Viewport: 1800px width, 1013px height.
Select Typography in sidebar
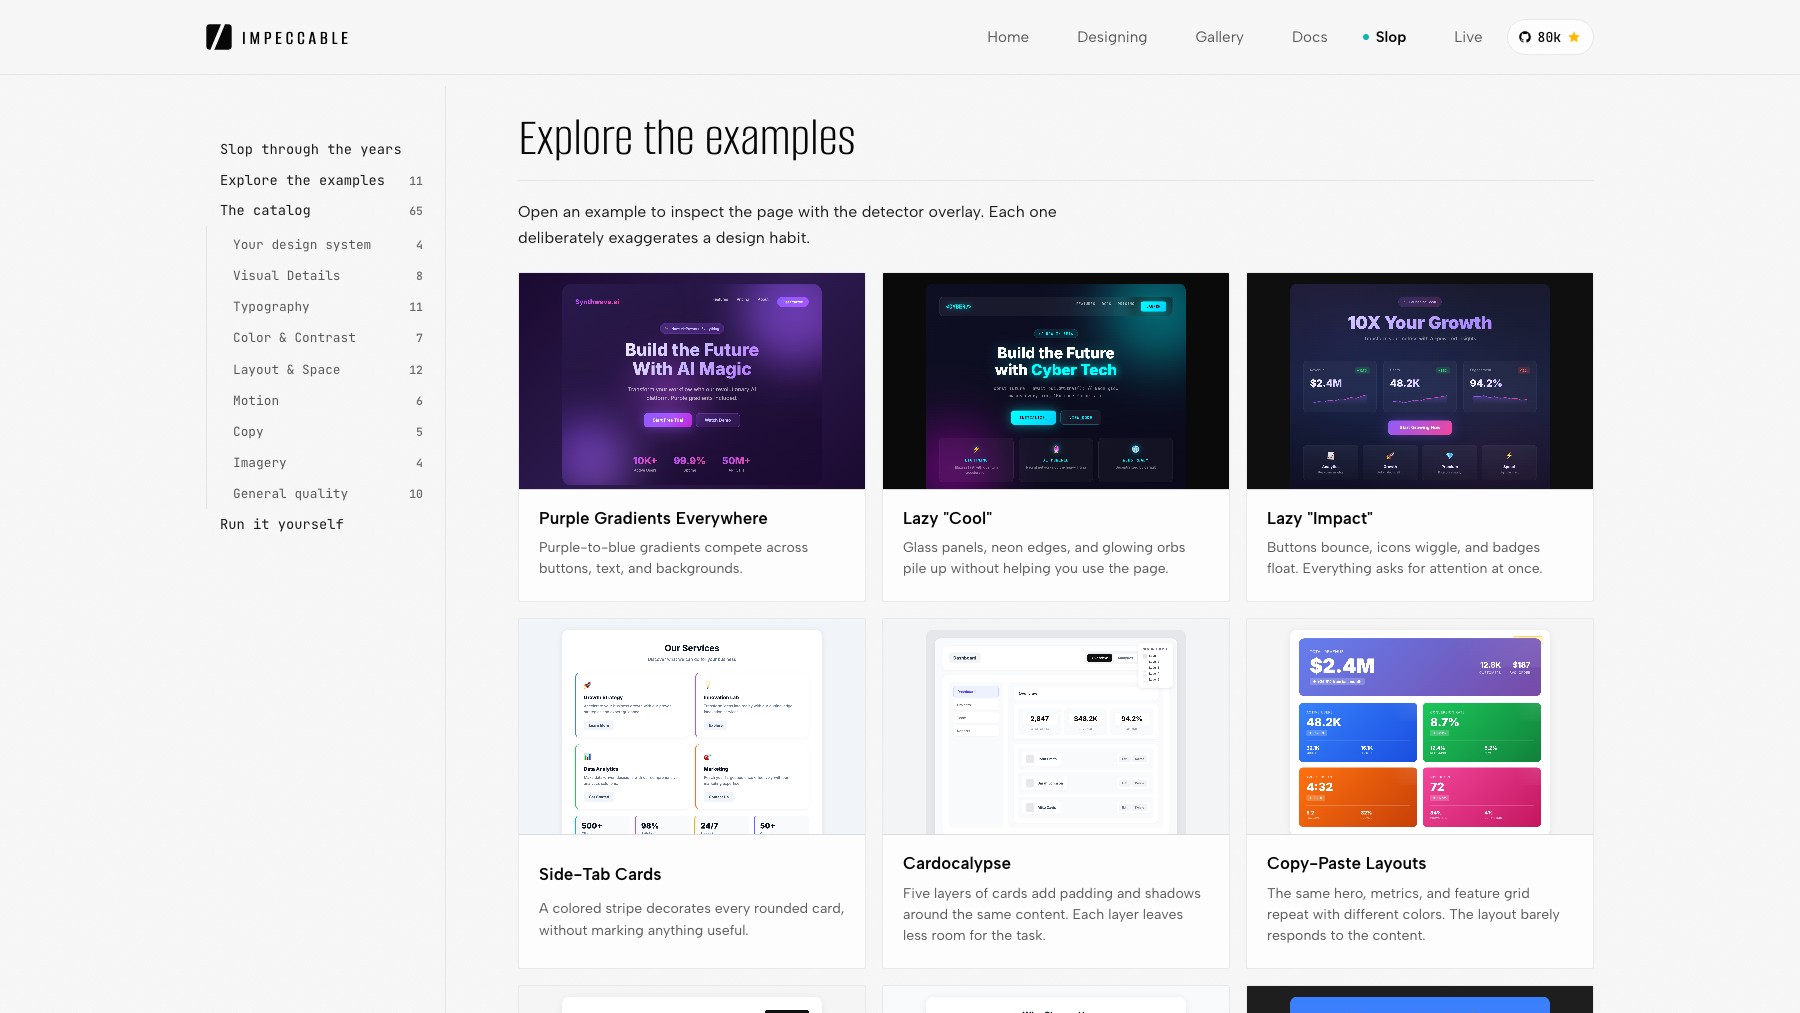[328, 306]
